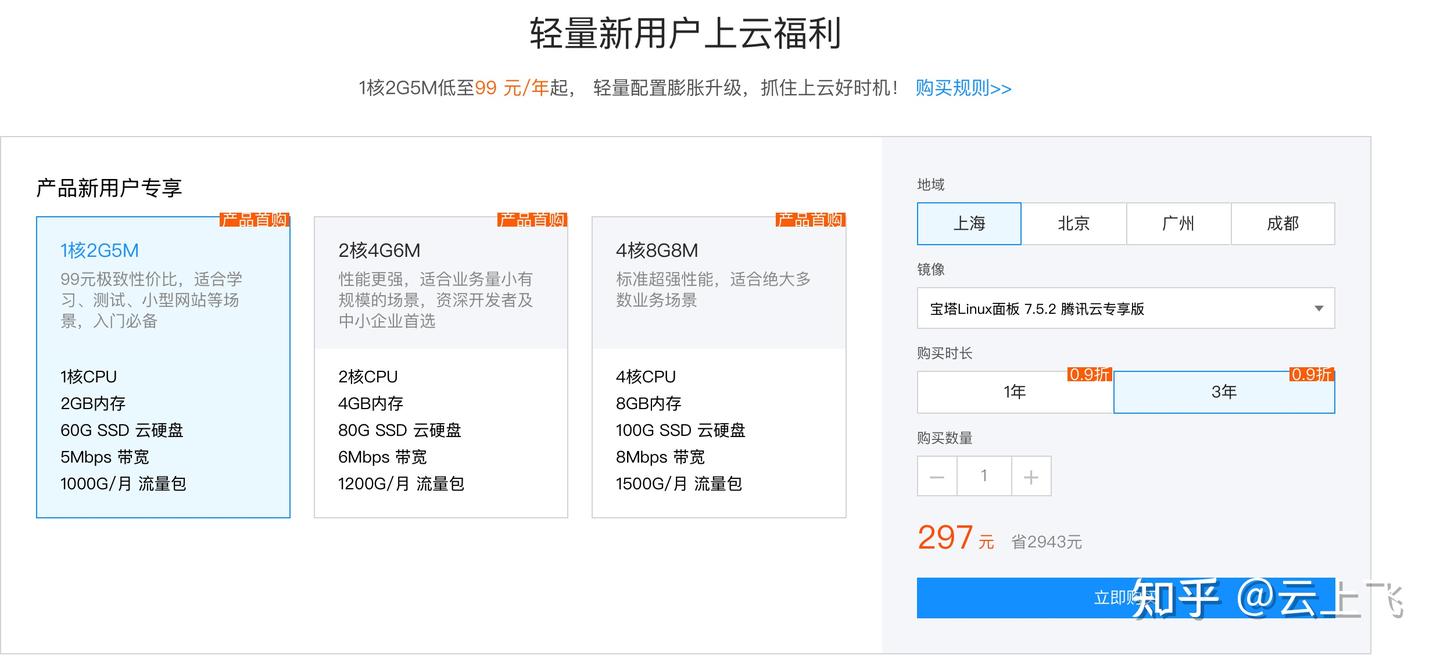Select the 上海 region
The image size is (1440, 659).
click(x=968, y=223)
